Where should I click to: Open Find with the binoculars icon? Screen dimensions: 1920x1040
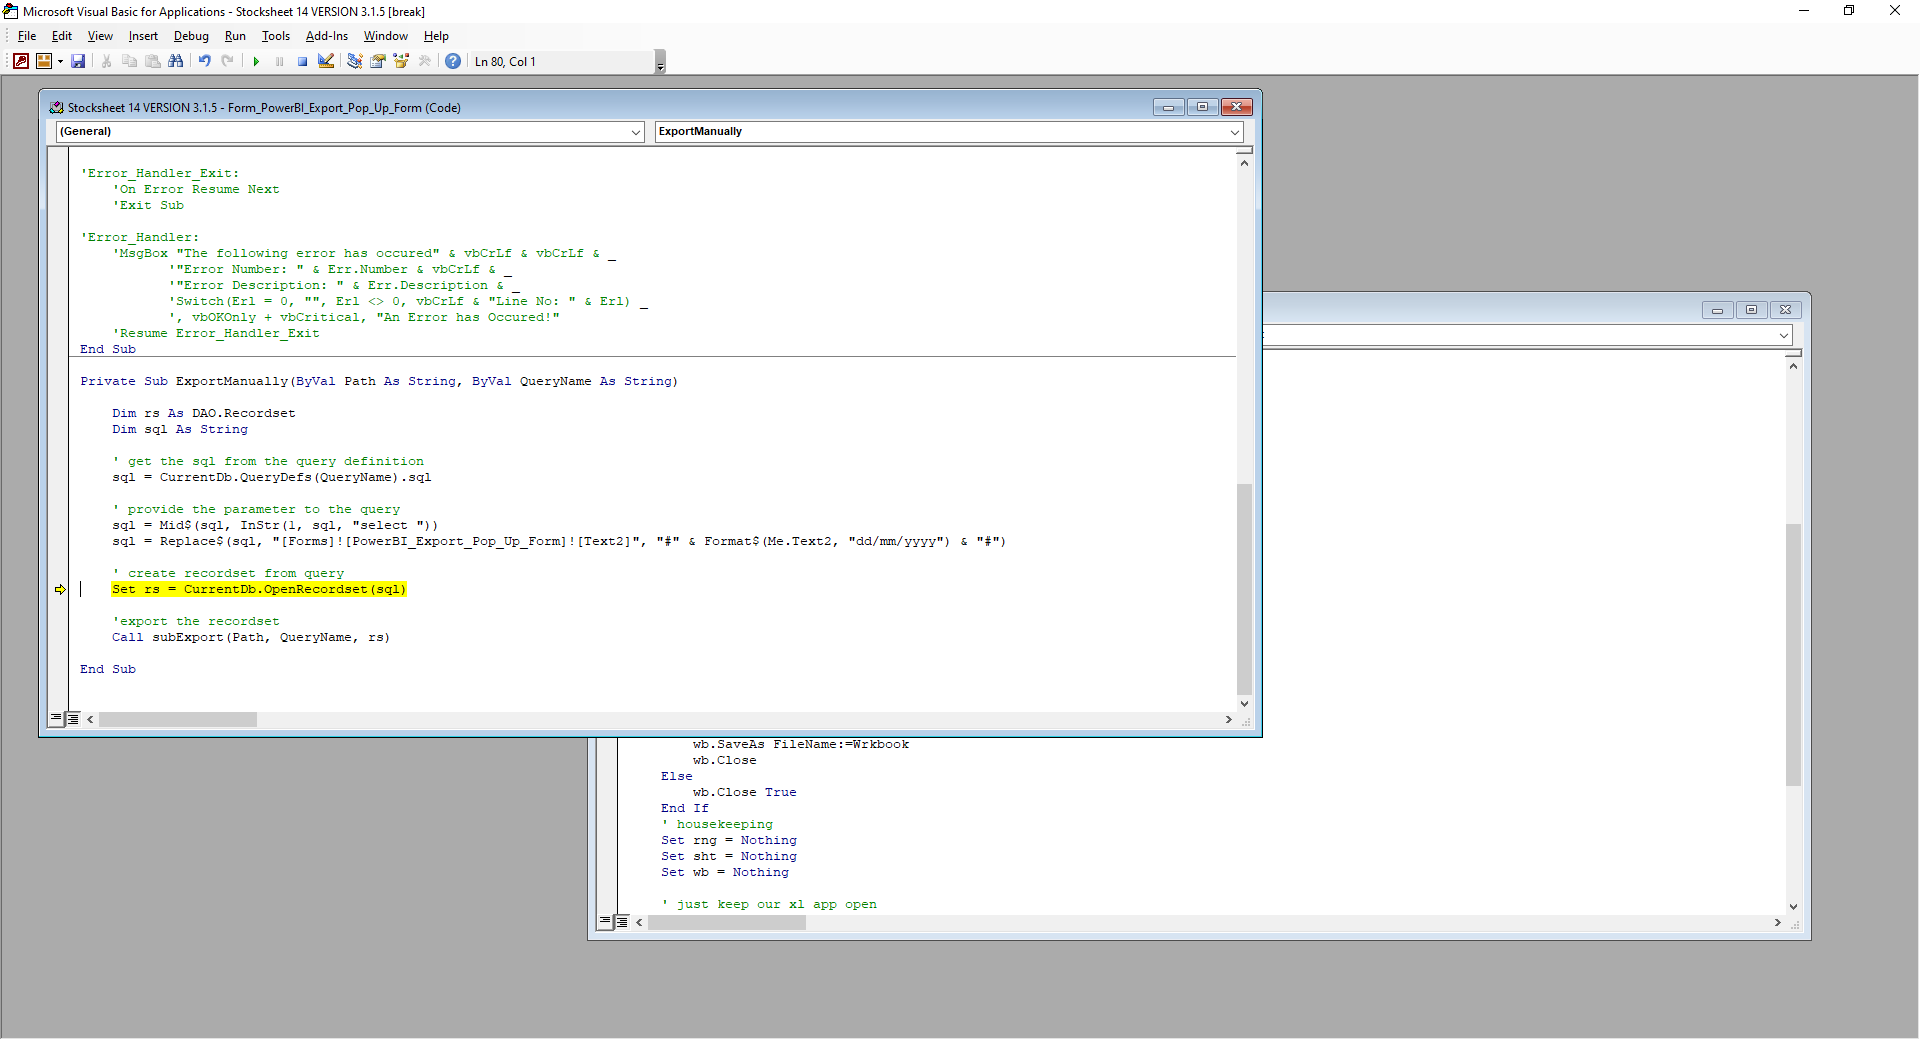(x=175, y=61)
